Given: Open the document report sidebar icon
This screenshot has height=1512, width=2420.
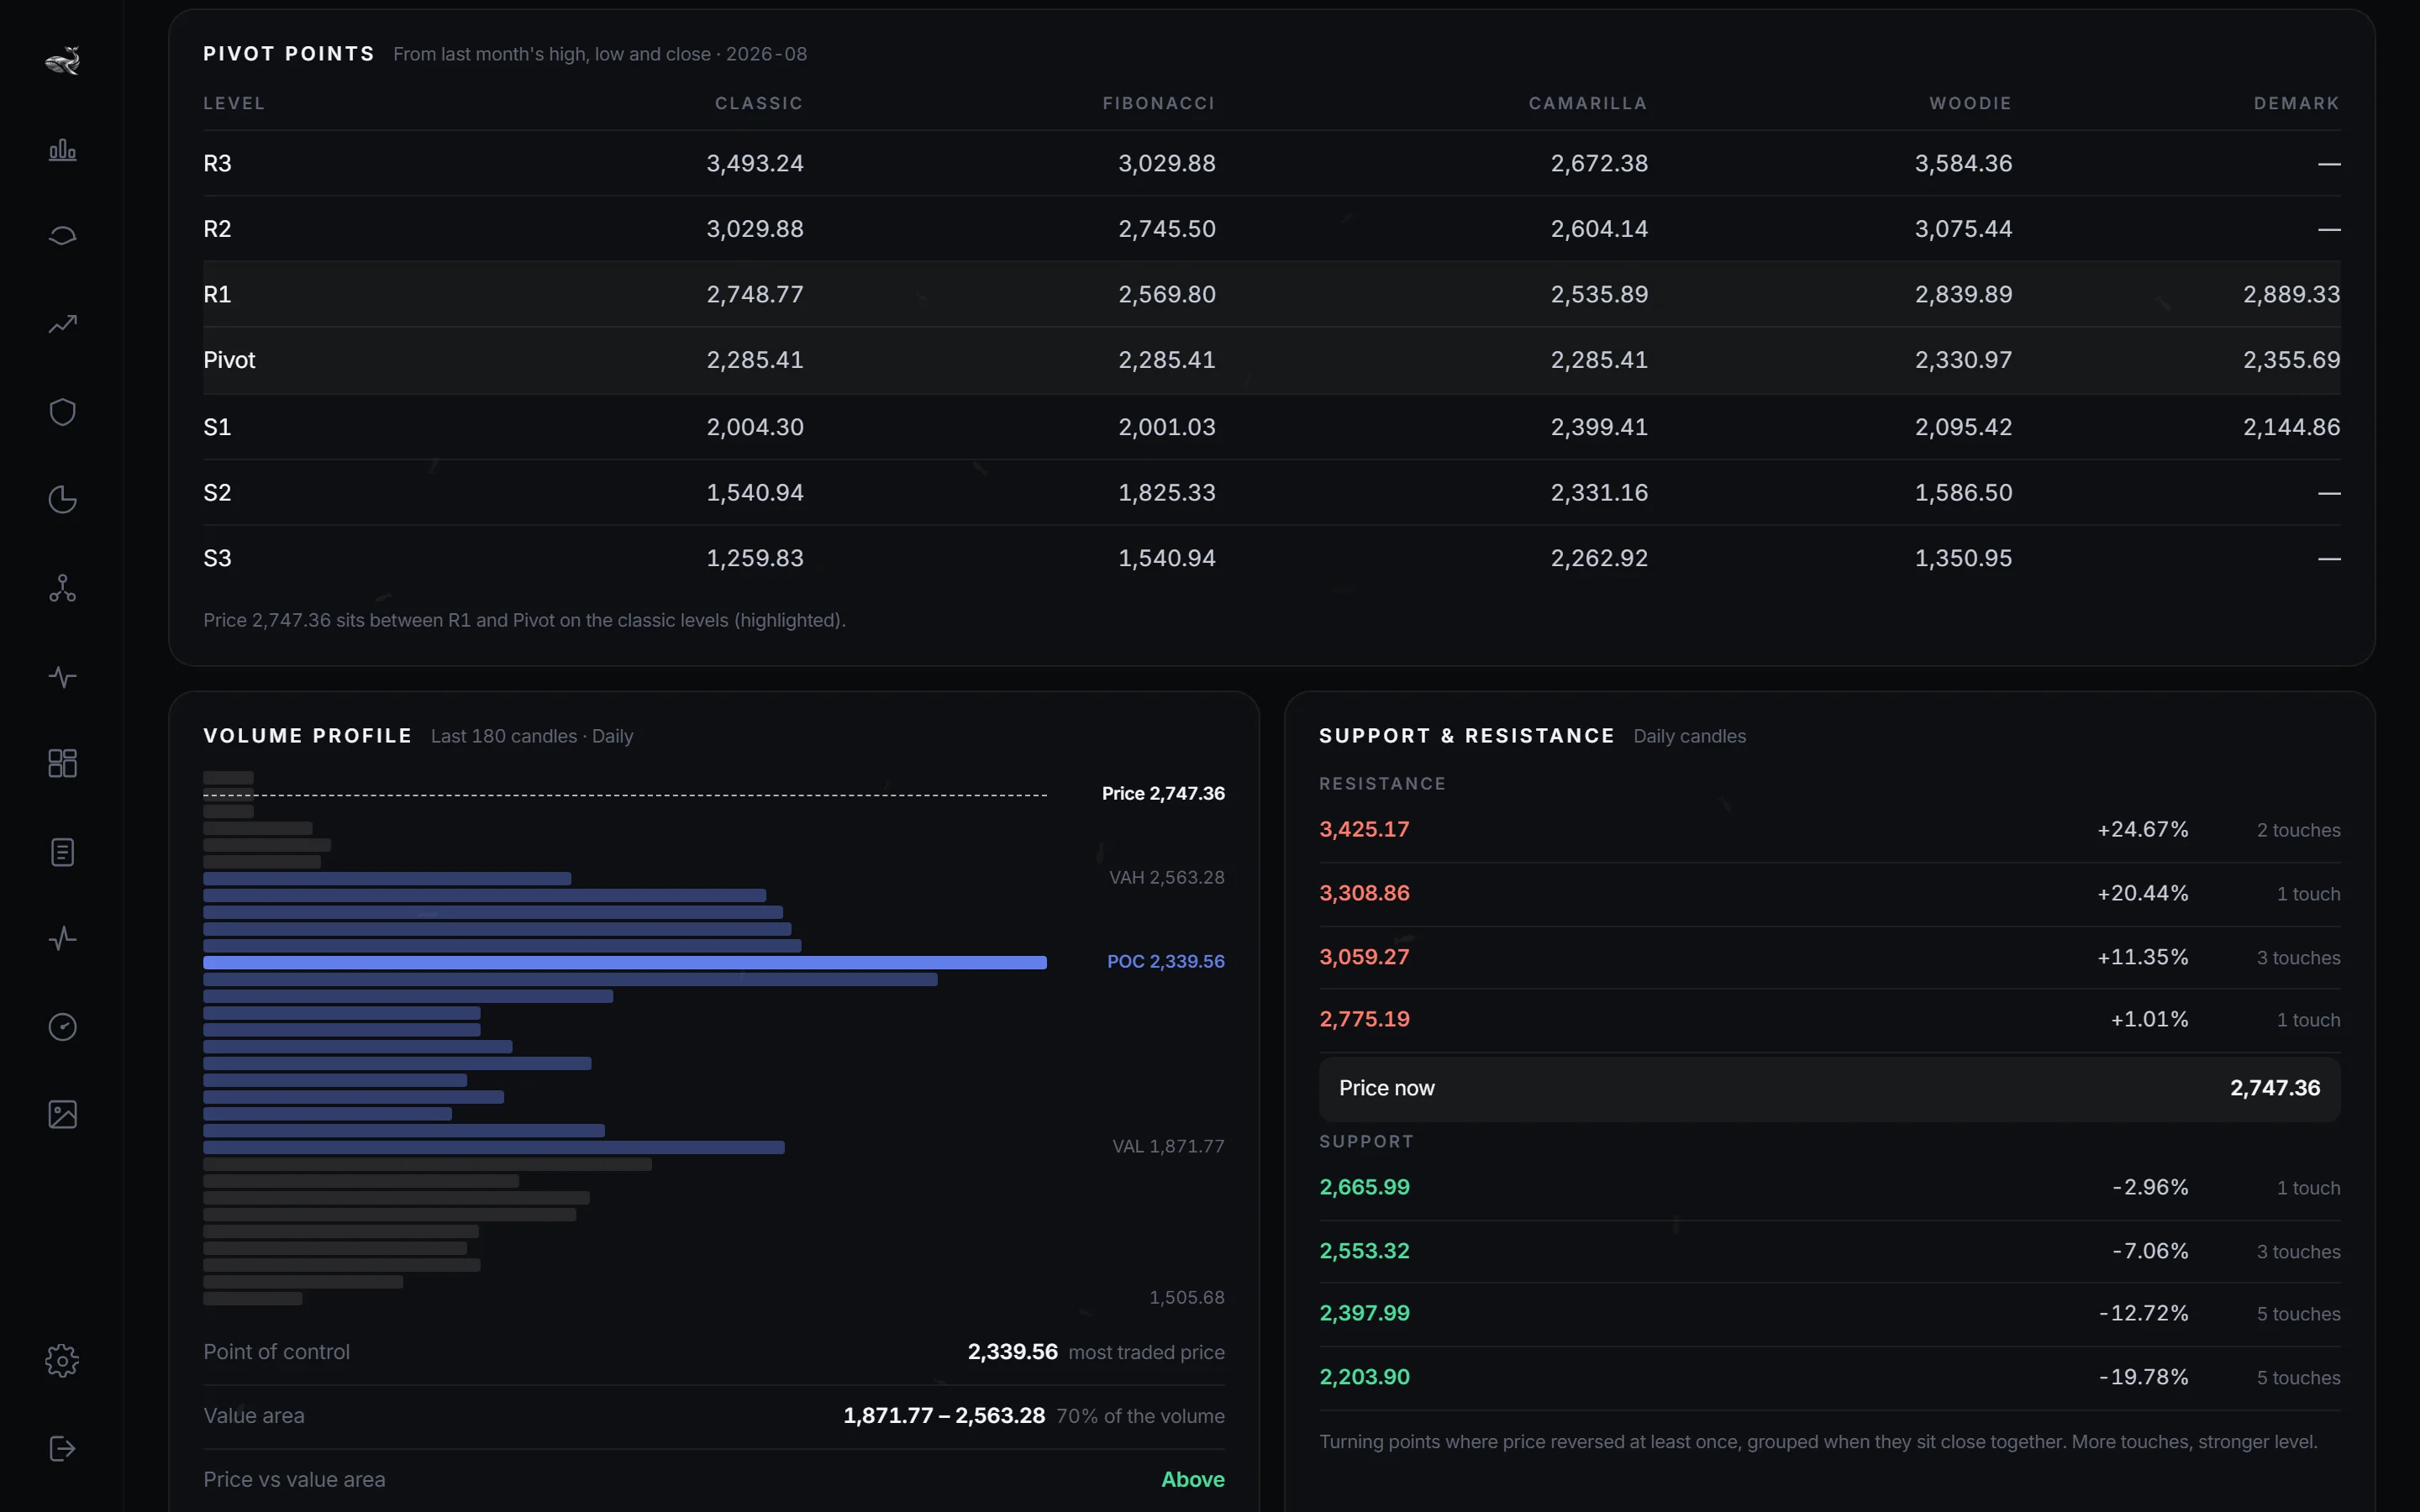Looking at the screenshot, I should click(x=62, y=852).
